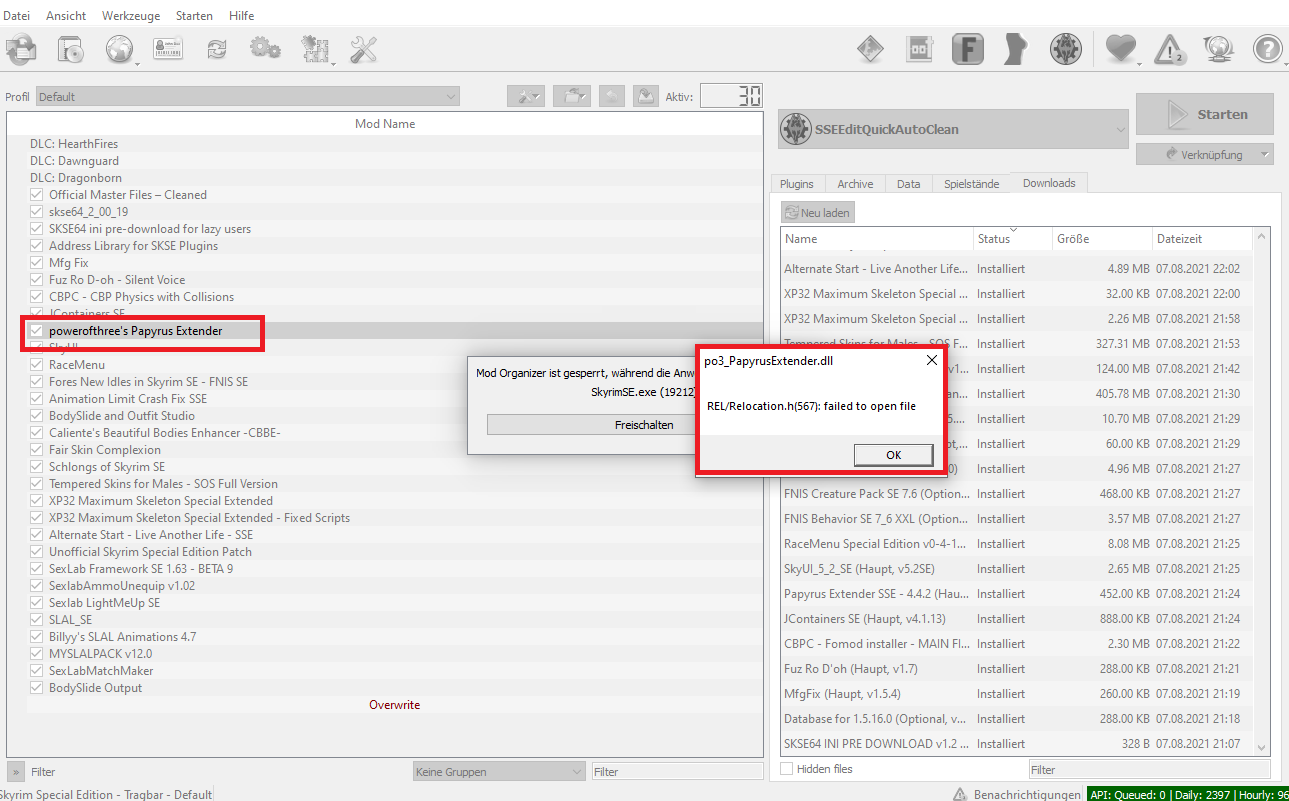Viewport: 1289px width, 801px height.
Task: Switch to the Archive tab
Action: 855,184
